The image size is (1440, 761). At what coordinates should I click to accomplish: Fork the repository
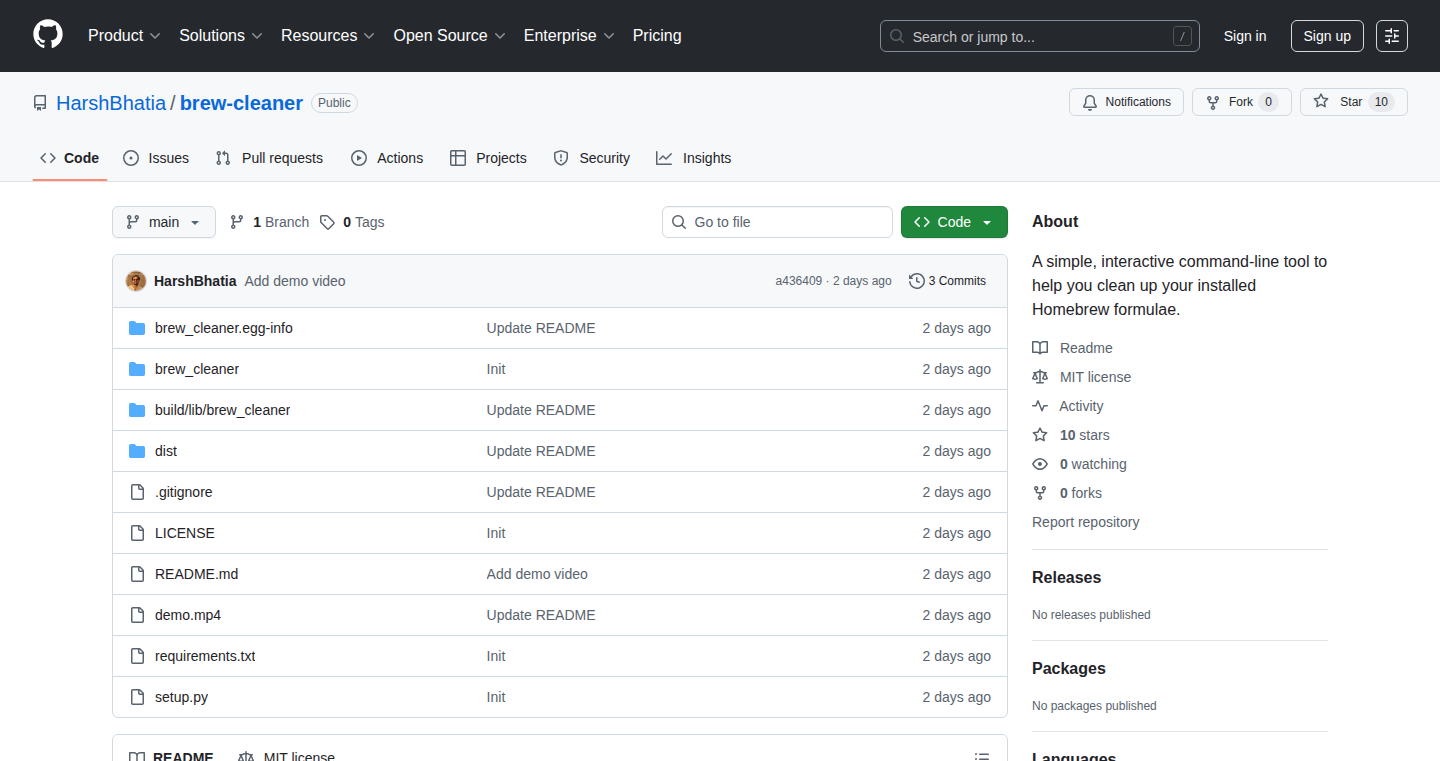(x=1242, y=102)
